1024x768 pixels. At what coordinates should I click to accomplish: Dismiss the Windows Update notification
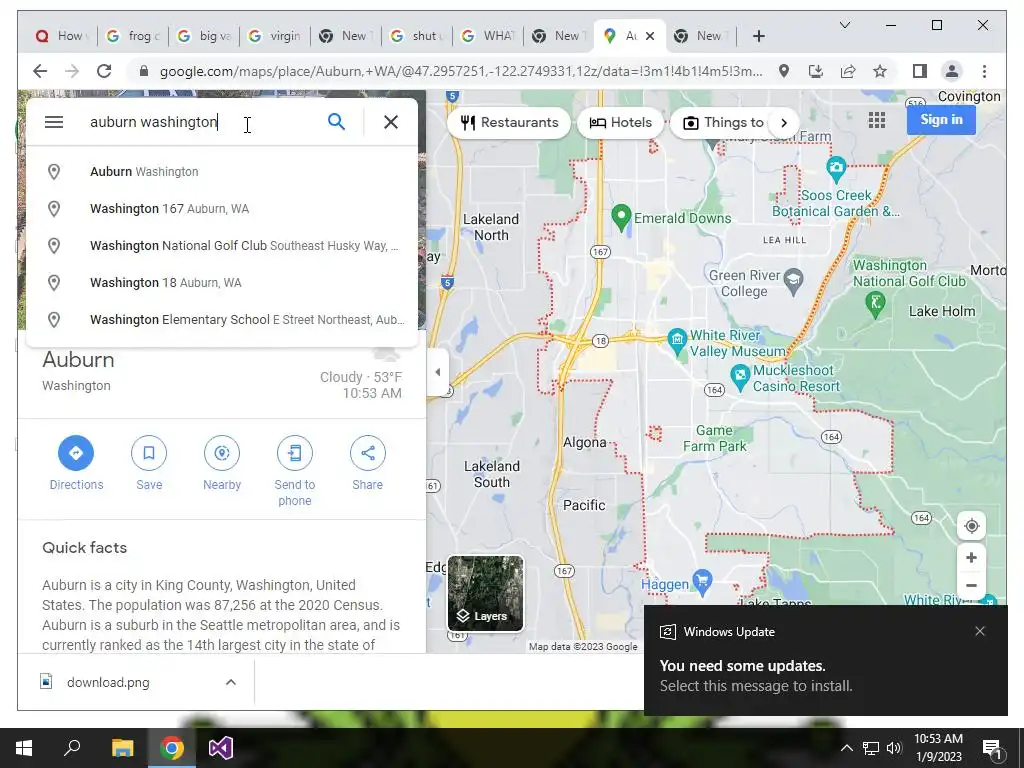pyautogui.click(x=980, y=631)
